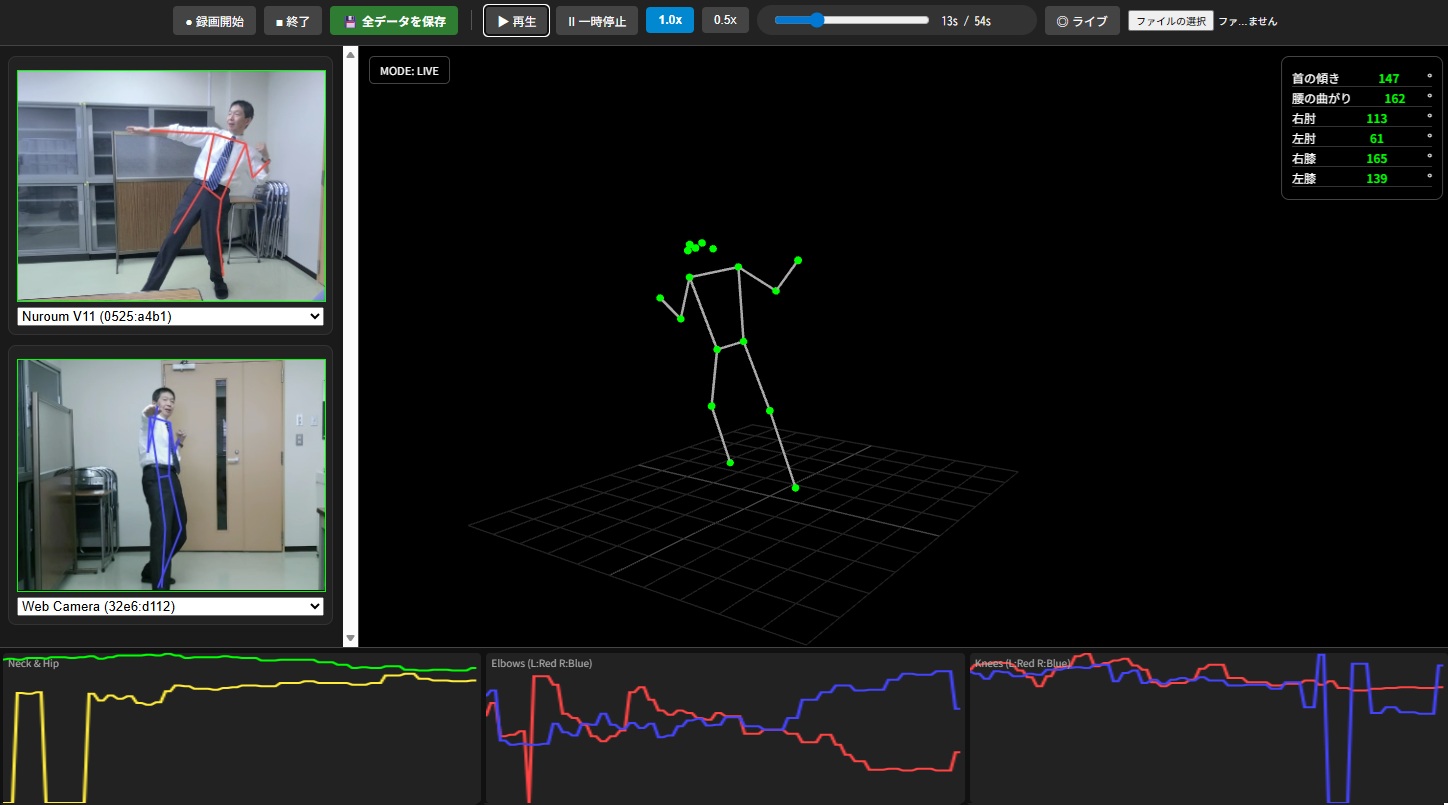Click the playback position slider

(852, 20)
